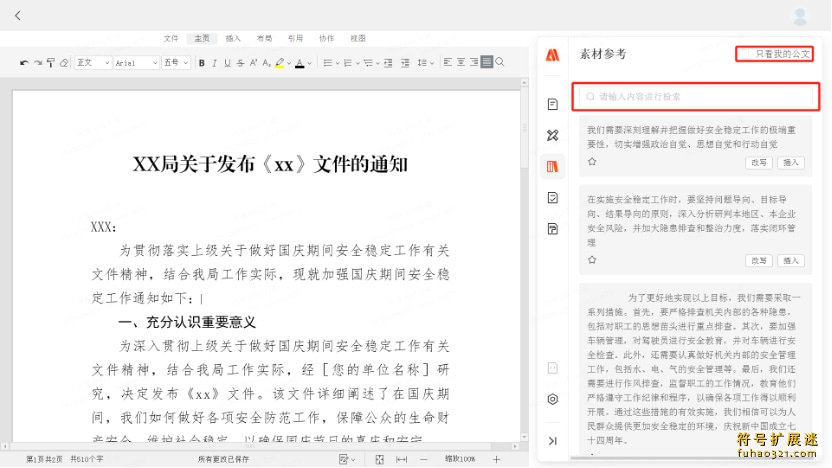832x468 pixels.
Task: Open the saved template icon in side rail
Action: coord(553,229)
